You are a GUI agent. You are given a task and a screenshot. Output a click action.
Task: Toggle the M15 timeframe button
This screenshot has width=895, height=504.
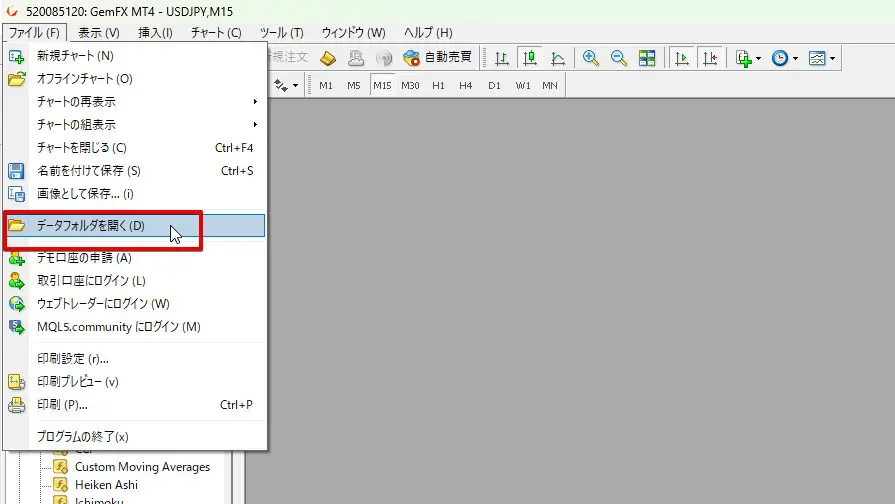pos(382,86)
